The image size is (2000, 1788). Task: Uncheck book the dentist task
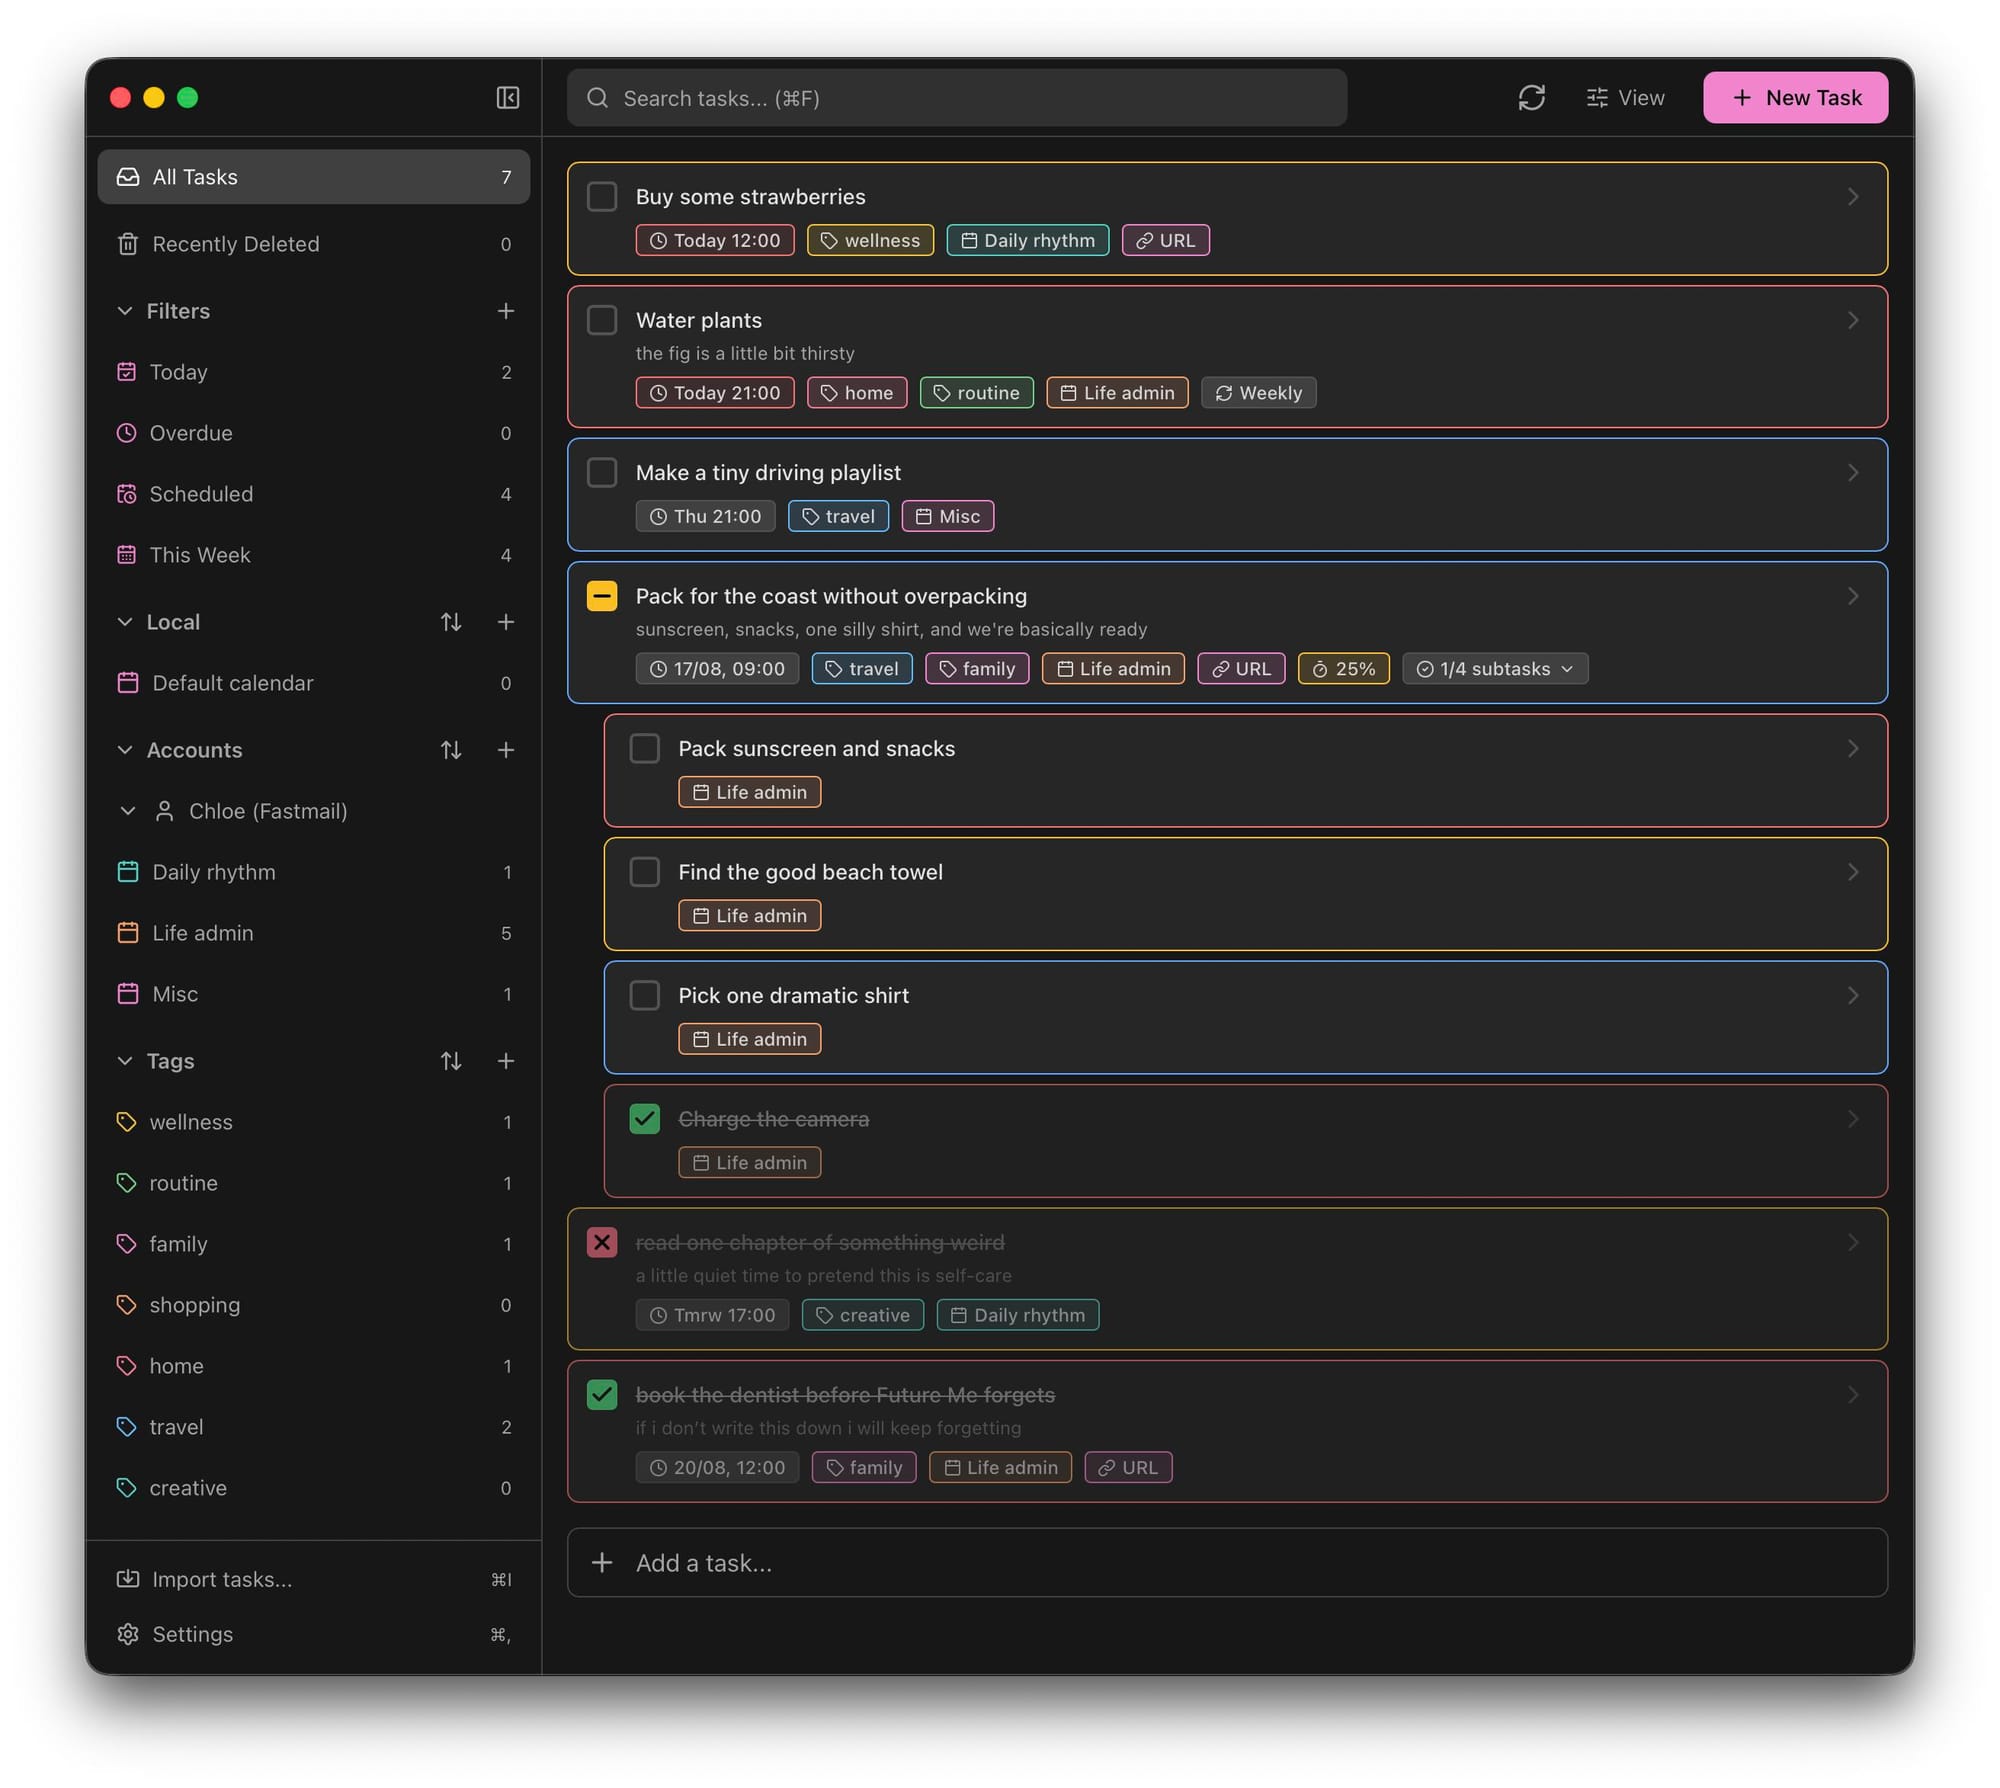click(x=602, y=1395)
